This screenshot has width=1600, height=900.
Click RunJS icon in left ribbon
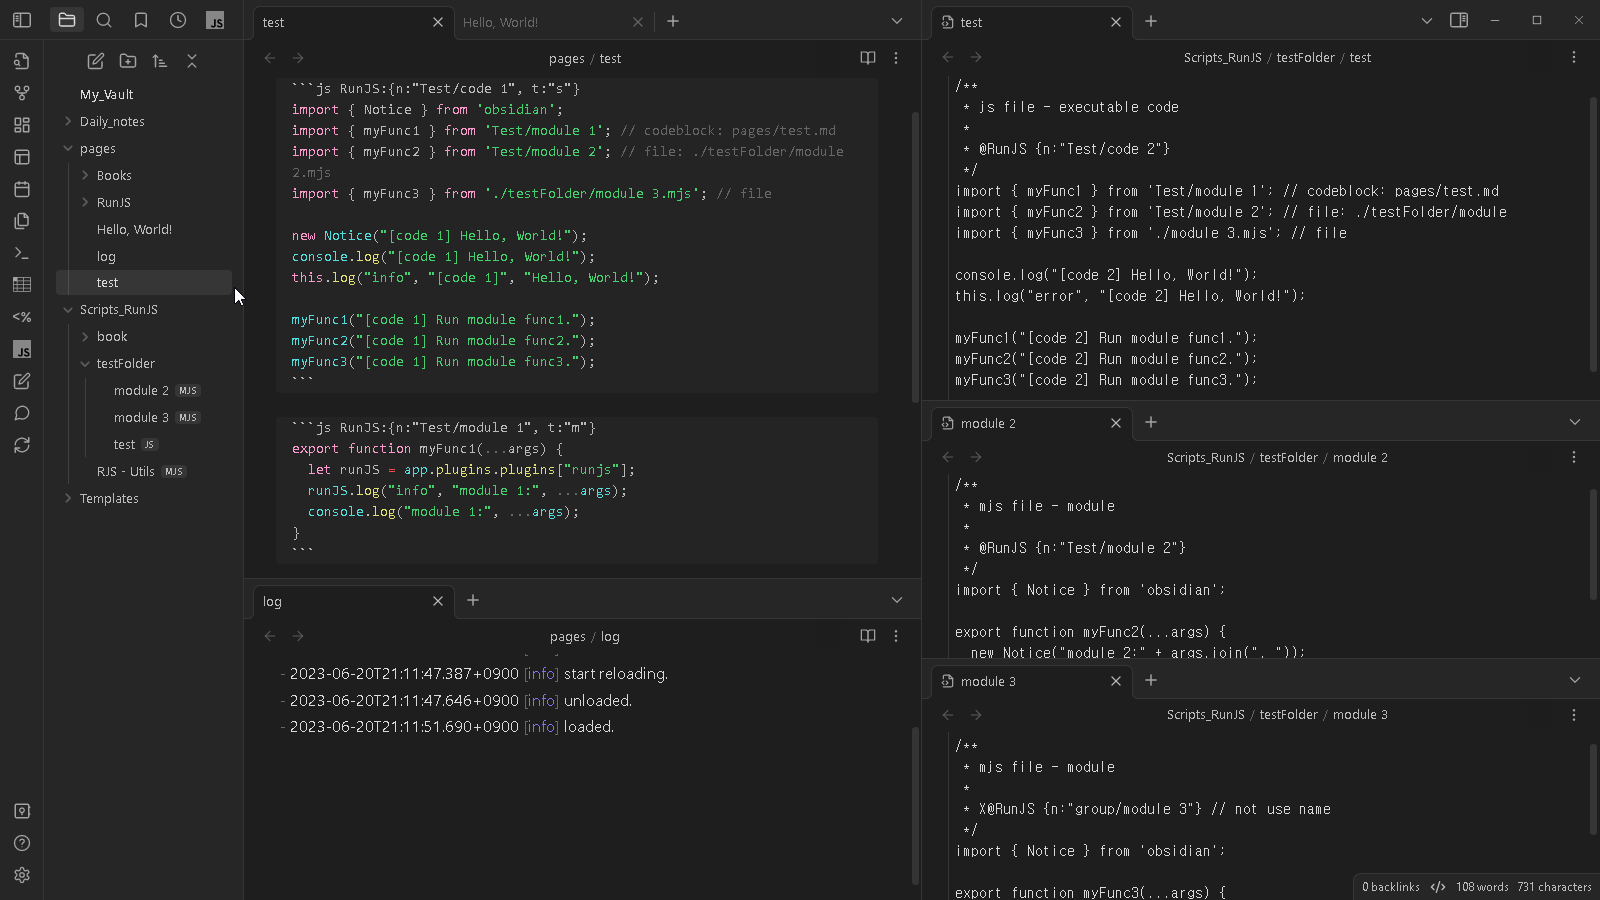pyautogui.click(x=22, y=349)
